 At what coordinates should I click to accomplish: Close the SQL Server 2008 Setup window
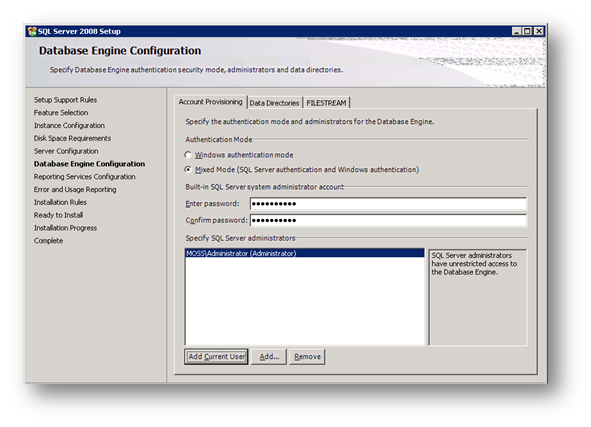tap(539, 31)
